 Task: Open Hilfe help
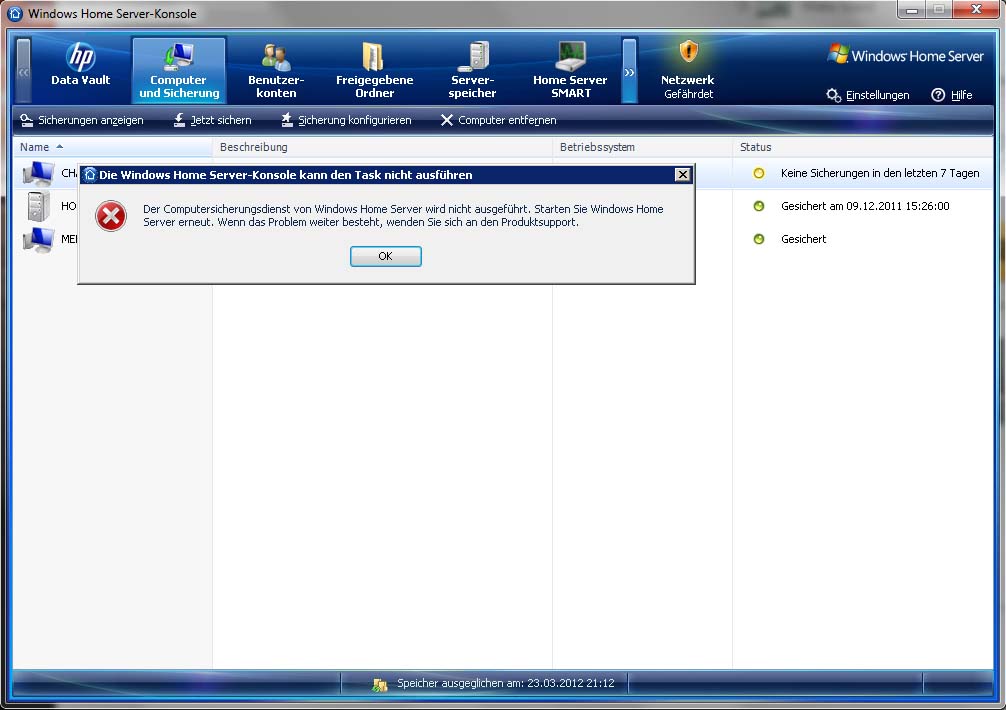952,95
